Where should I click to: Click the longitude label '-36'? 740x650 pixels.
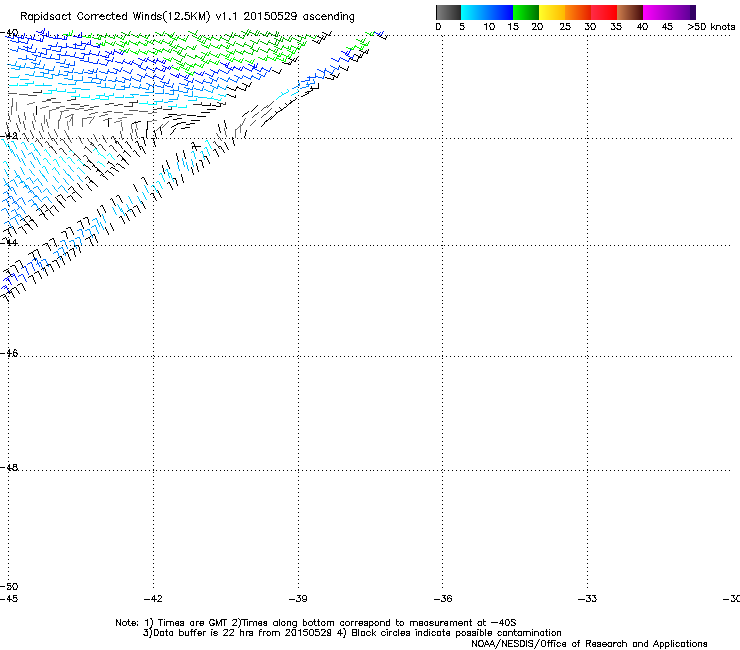pos(443,599)
